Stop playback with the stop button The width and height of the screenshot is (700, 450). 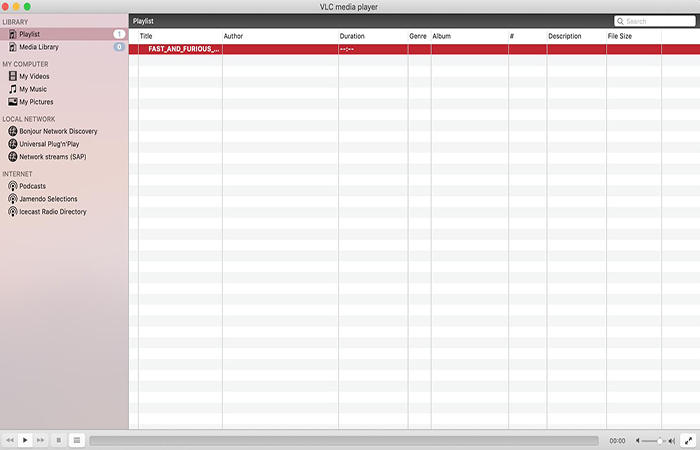pos(58,440)
